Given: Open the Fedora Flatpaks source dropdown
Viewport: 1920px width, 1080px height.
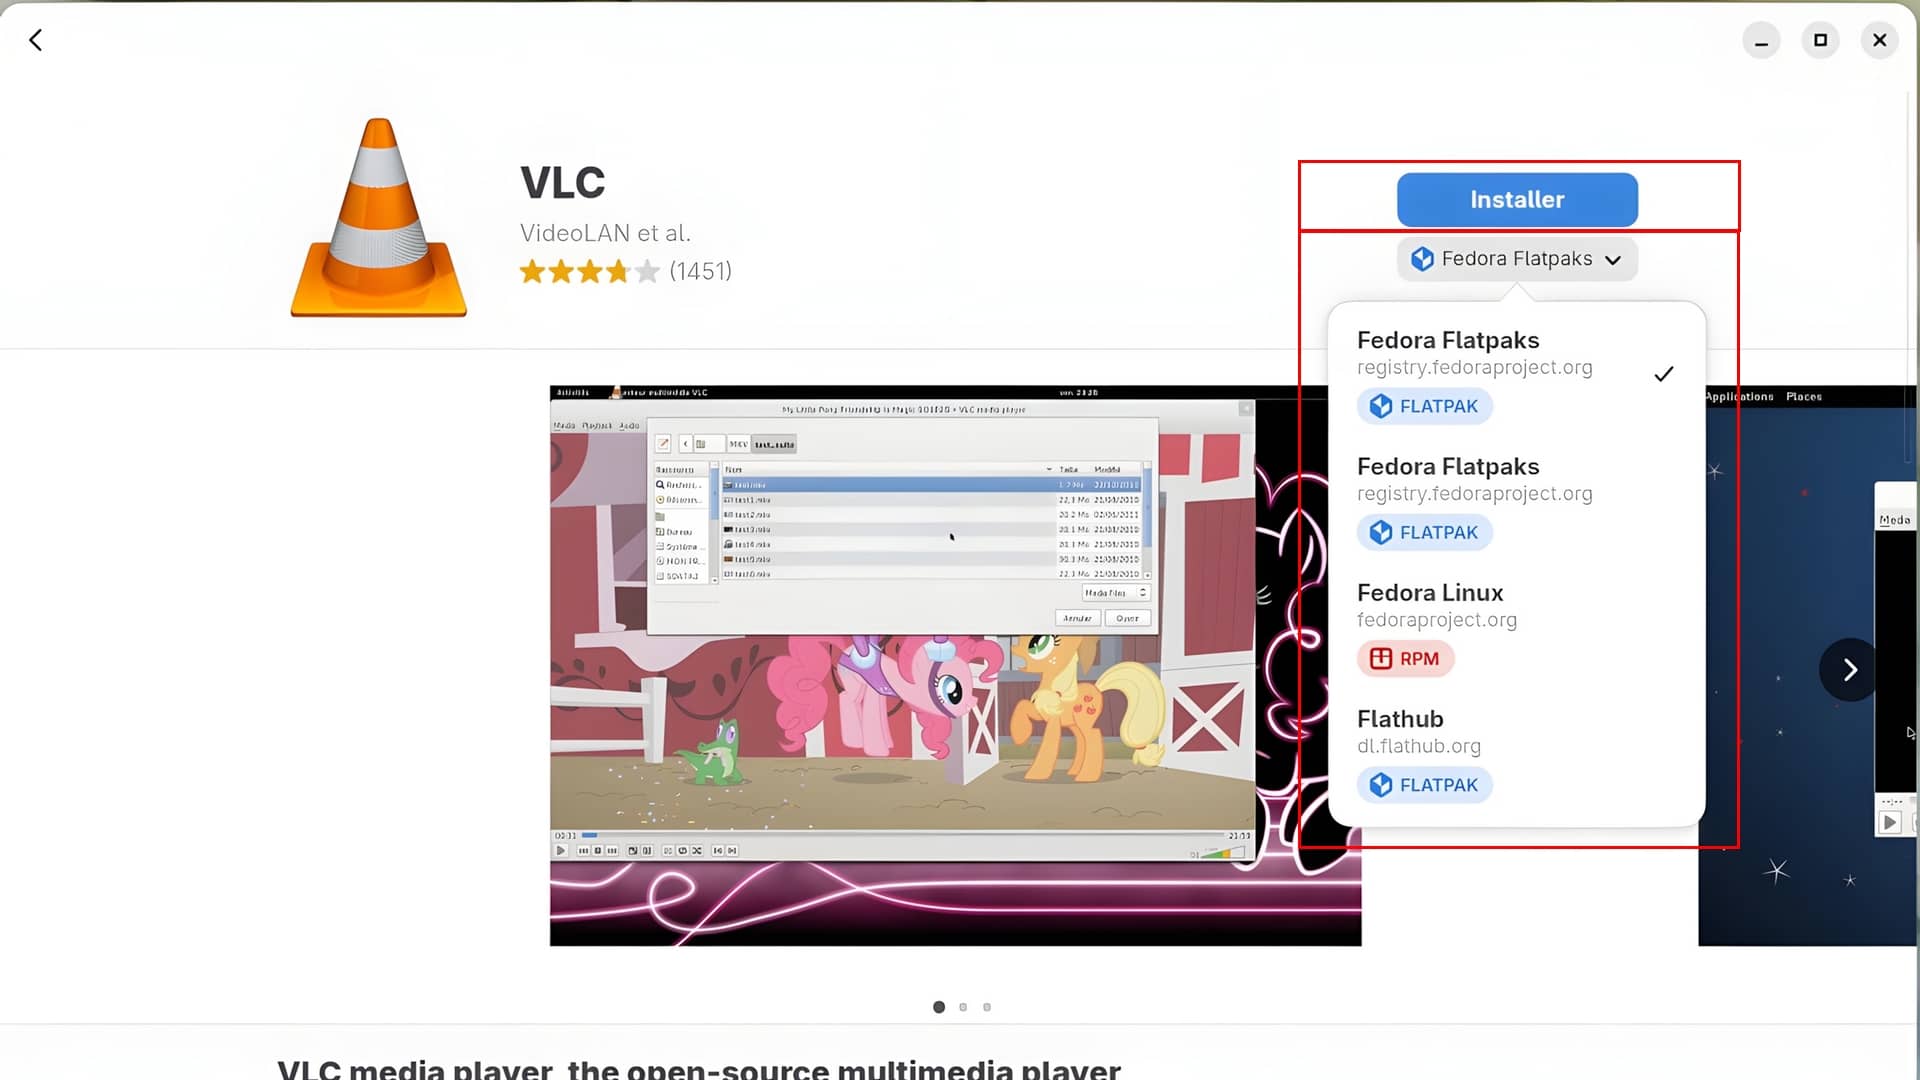Looking at the screenshot, I should point(1517,259).
